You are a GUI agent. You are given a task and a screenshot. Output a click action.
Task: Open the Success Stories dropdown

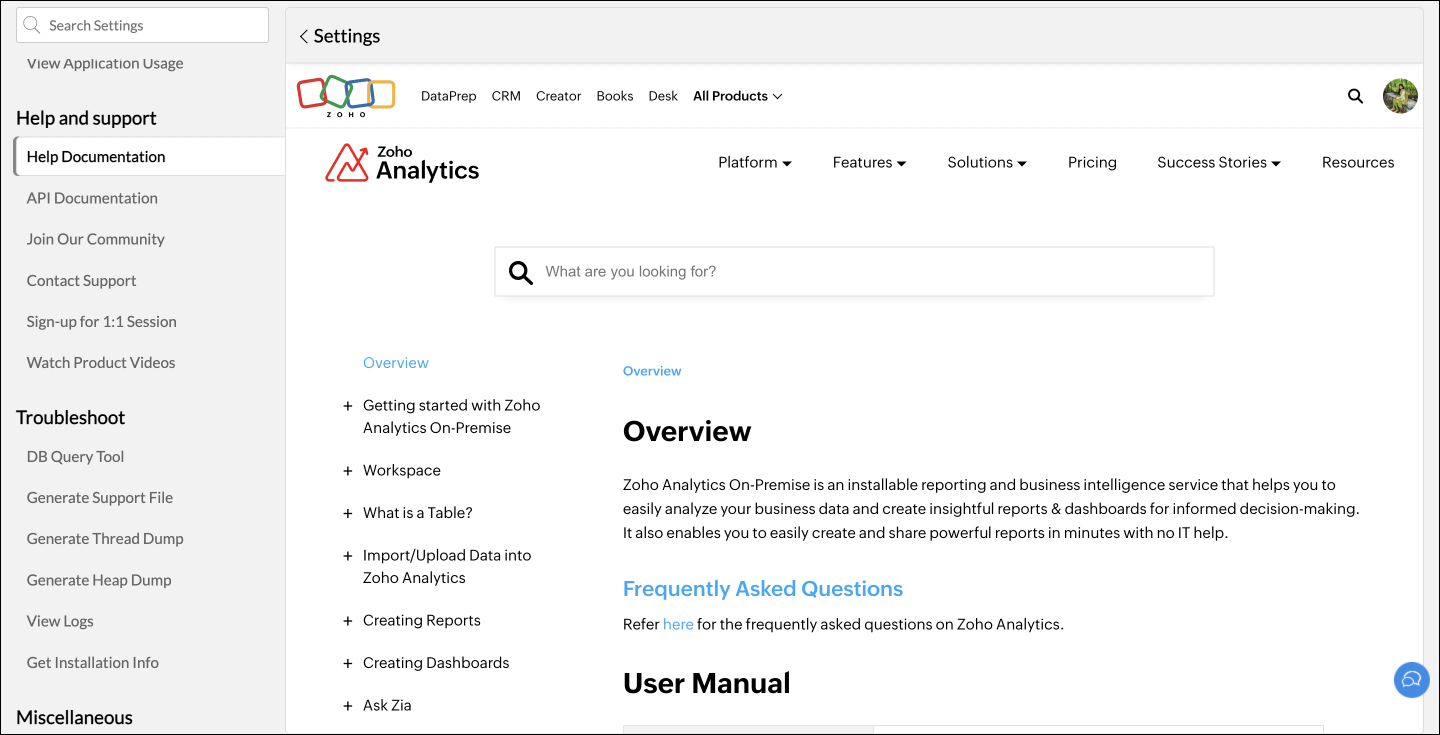click(x=1219, y=162)
